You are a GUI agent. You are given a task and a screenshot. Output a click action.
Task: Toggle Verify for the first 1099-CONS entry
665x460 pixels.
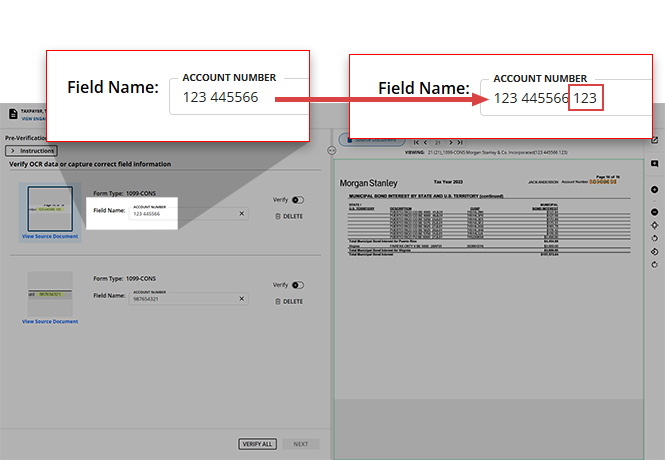click(x=297, y=200)
